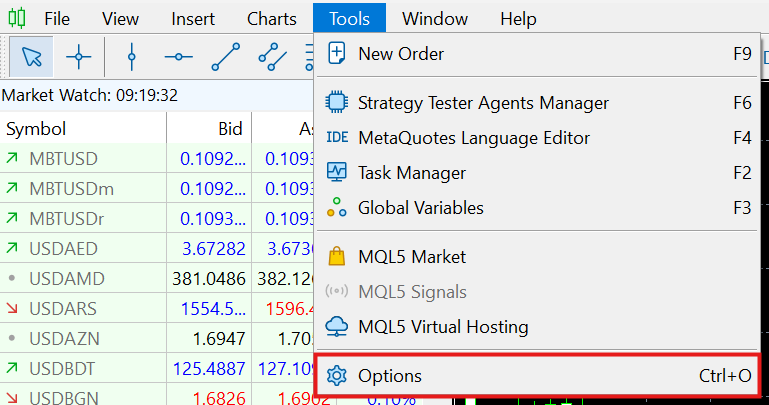Click the Market Watch title bar

coord(156,95)
